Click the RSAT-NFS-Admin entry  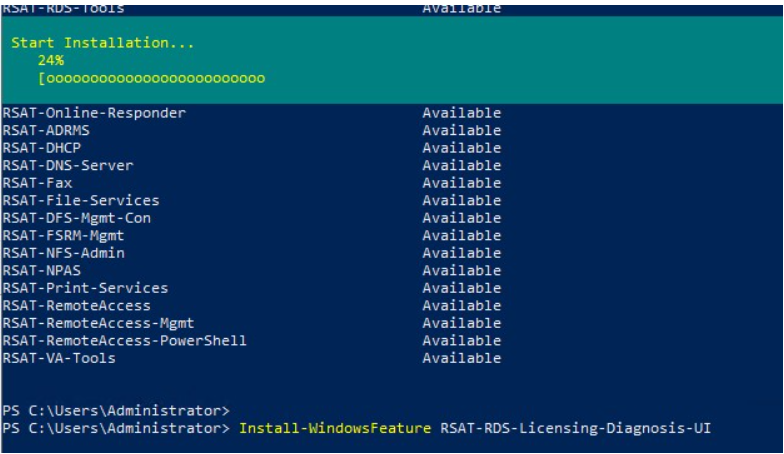point(64,253)
